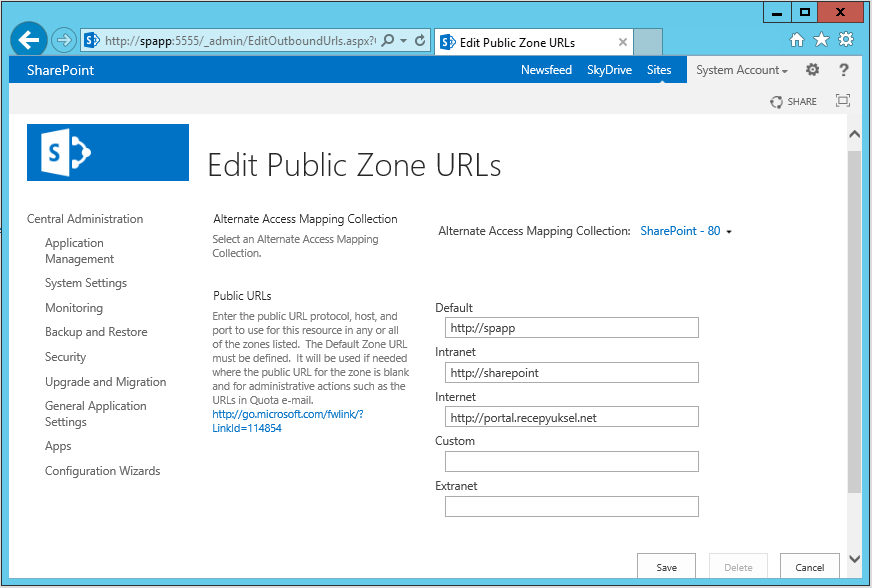Click the Public URLs section heading
This screenshot has width=872, height=588.
click(x=242, y=295)
